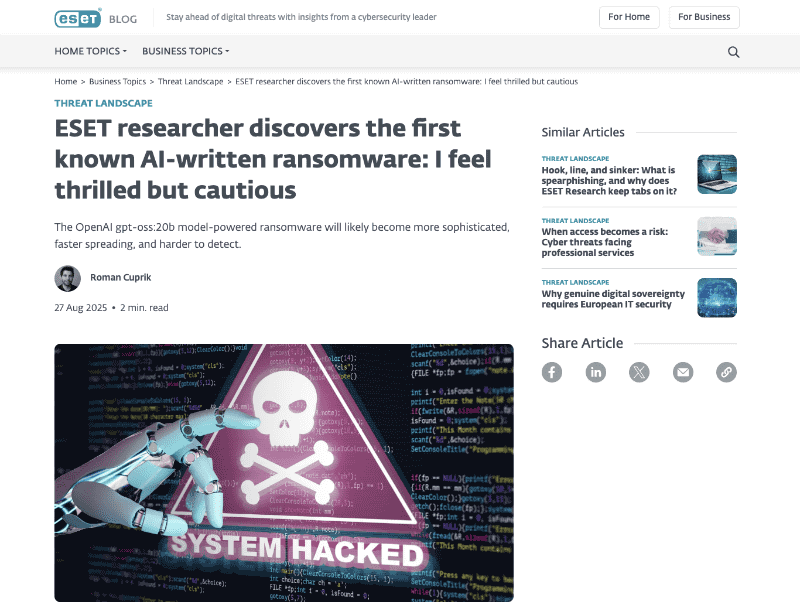Expand the Business Topics dropdown

pos(186,51)
